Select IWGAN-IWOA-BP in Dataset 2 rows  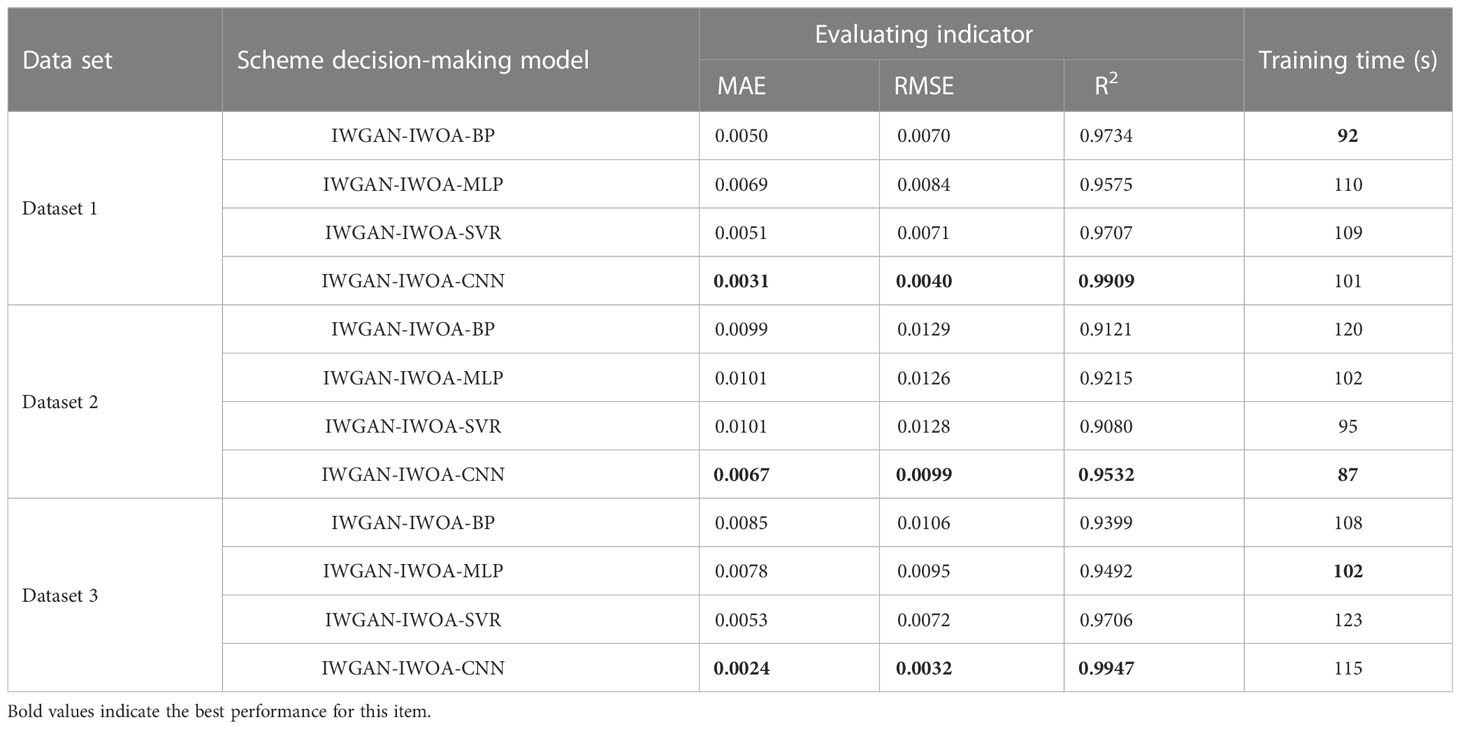pyautogui.click(x=413, y=330)
